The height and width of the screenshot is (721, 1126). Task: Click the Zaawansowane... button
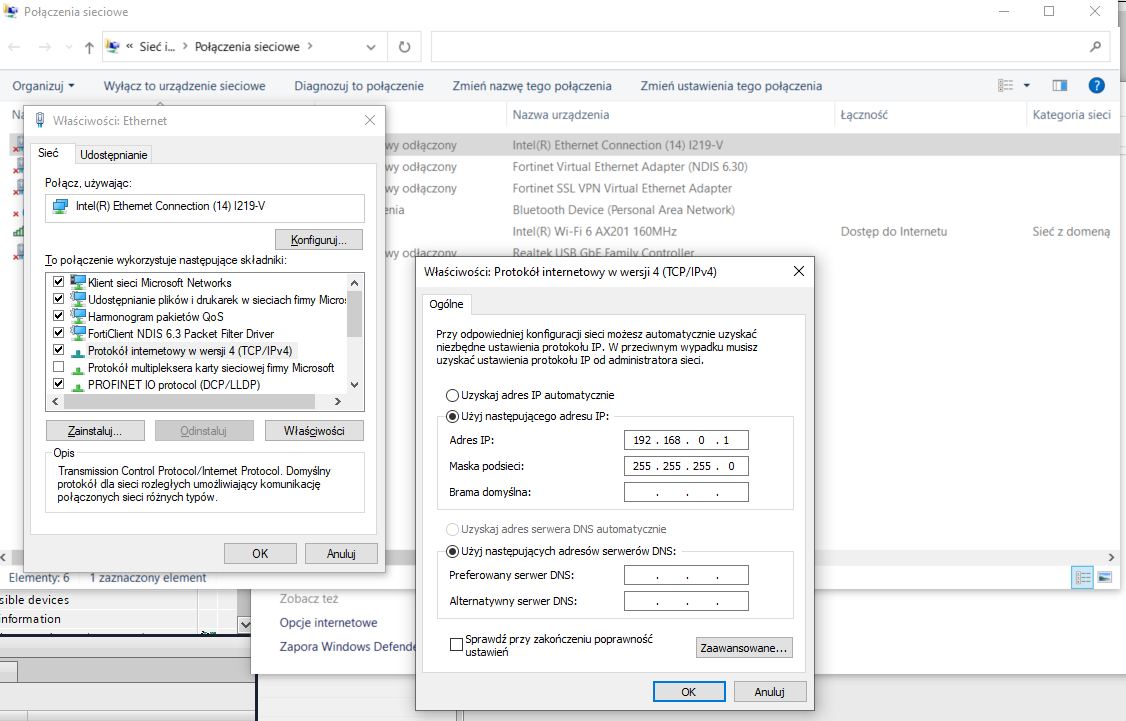744,648
